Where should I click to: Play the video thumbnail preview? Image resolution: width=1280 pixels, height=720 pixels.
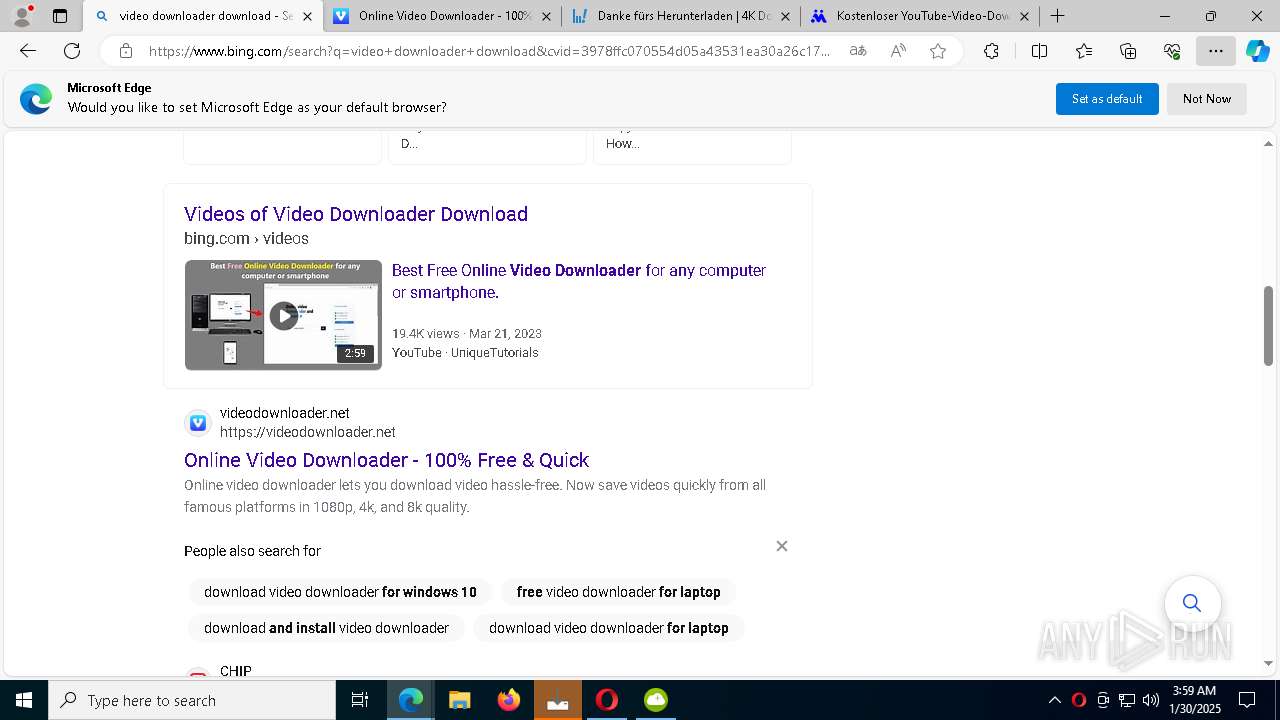[283, 315]
